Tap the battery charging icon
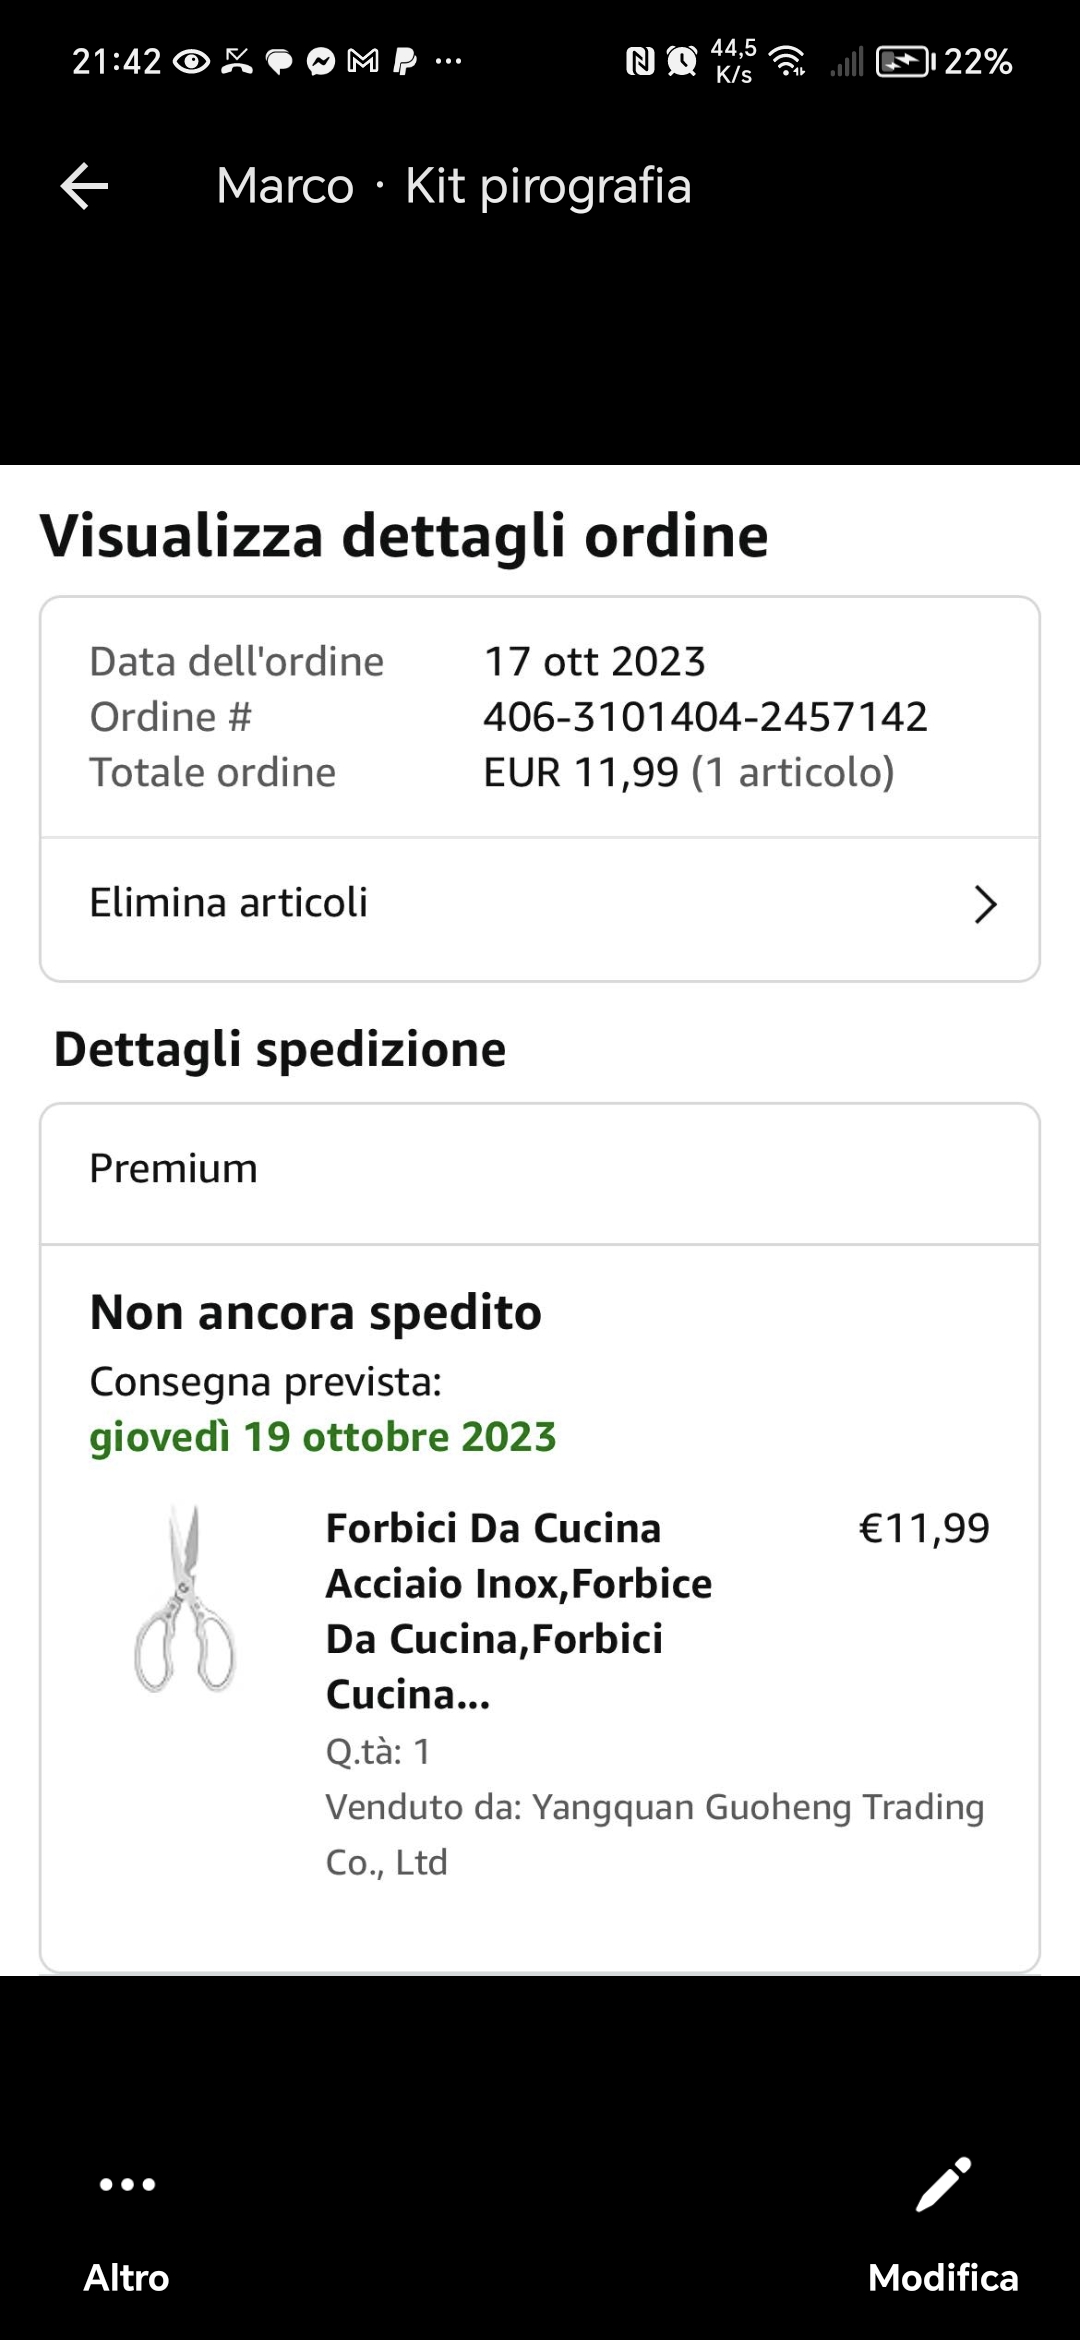Viewport: 1080px width, 2340px height. coord(904,62)
